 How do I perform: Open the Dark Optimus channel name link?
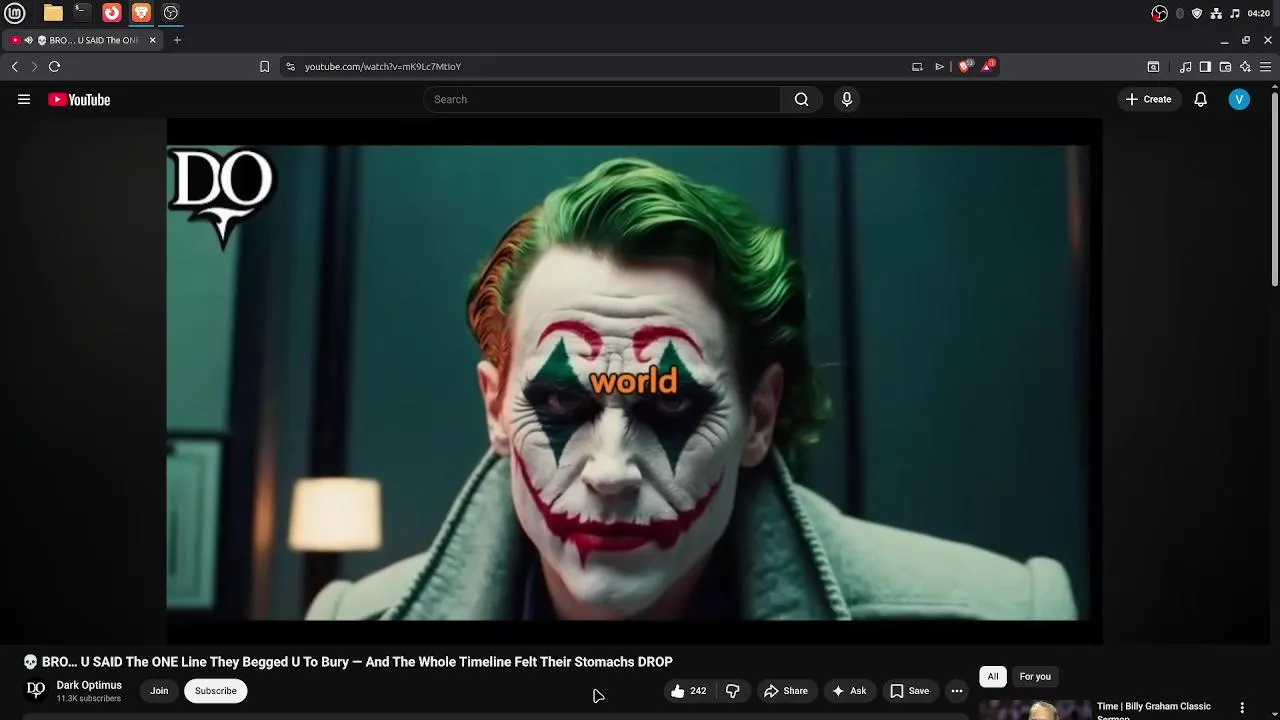(89, 685)
